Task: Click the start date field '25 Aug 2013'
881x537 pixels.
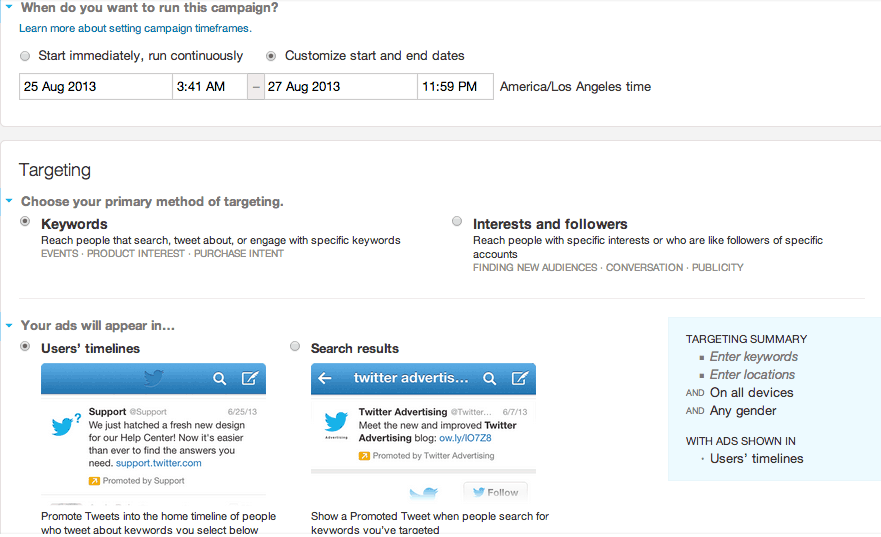Action: click(x=95, y=87)
